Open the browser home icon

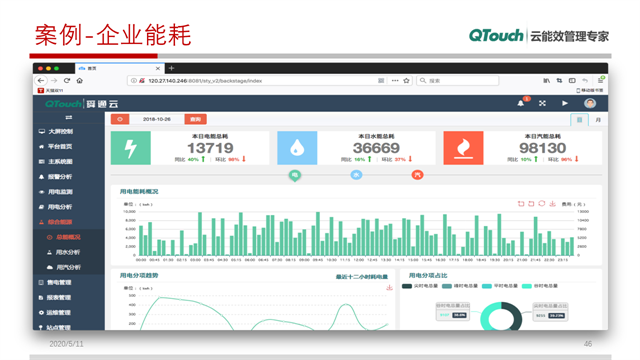click(80, 80)
